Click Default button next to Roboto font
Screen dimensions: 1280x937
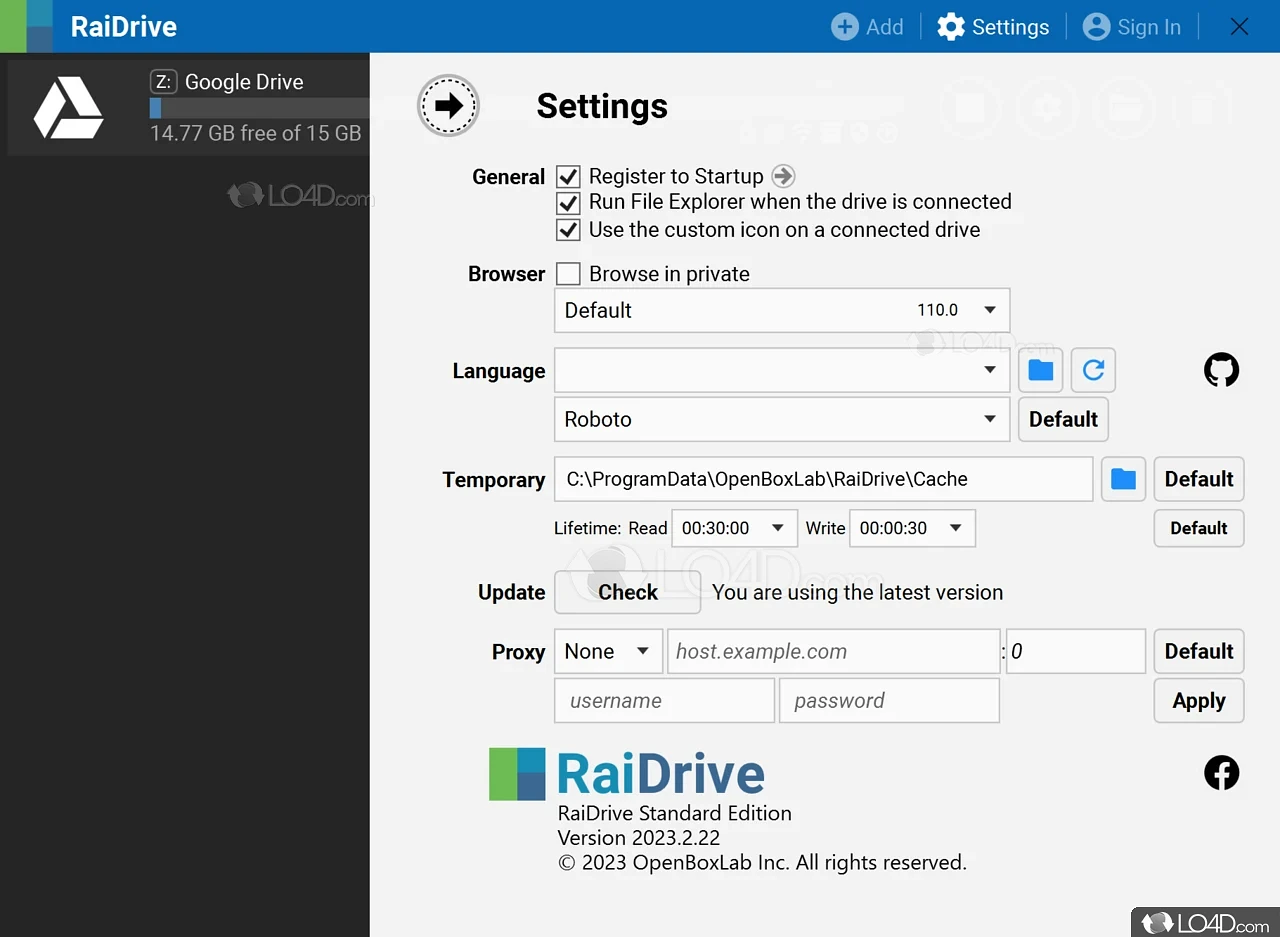tap(1063, 419)
